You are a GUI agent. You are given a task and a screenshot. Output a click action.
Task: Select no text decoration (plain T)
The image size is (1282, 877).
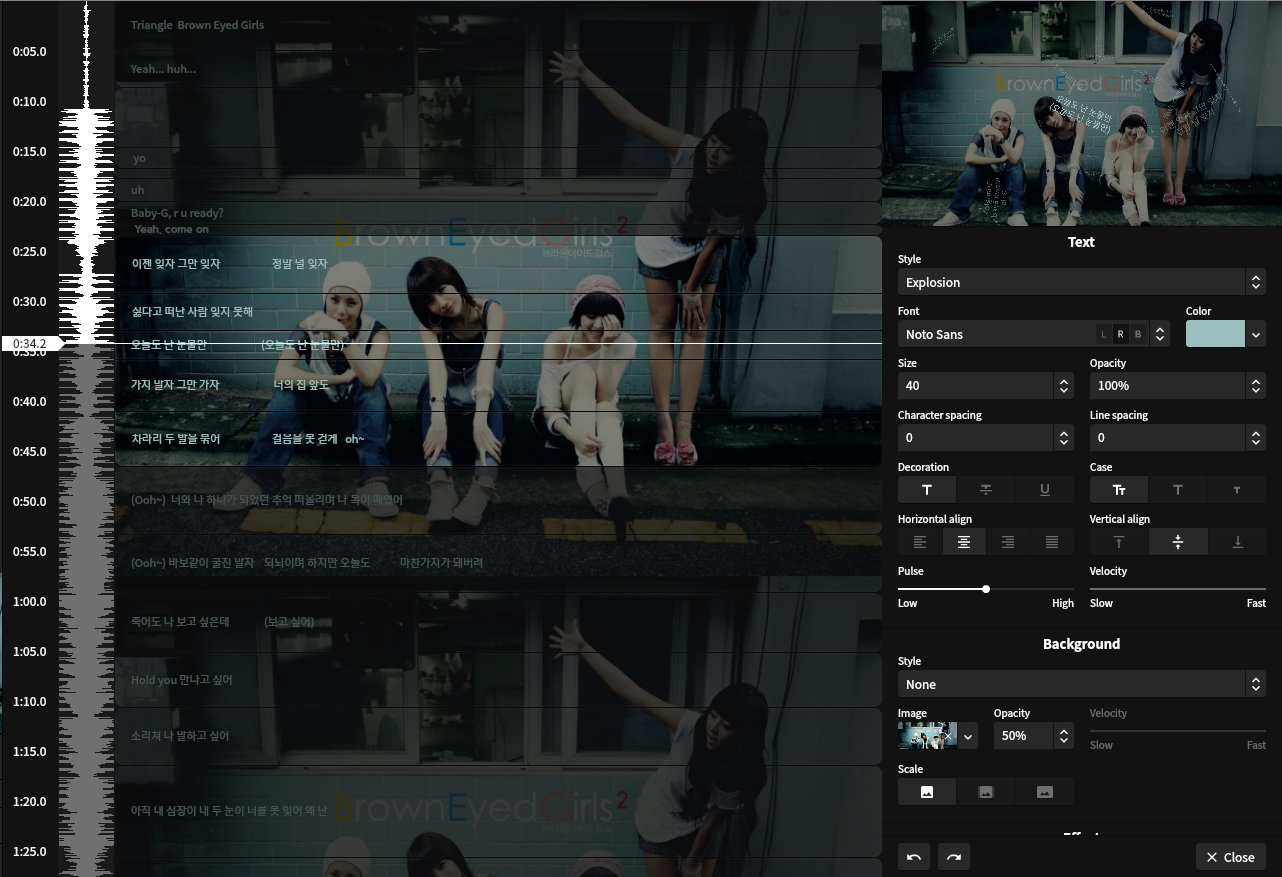point(927,490)
